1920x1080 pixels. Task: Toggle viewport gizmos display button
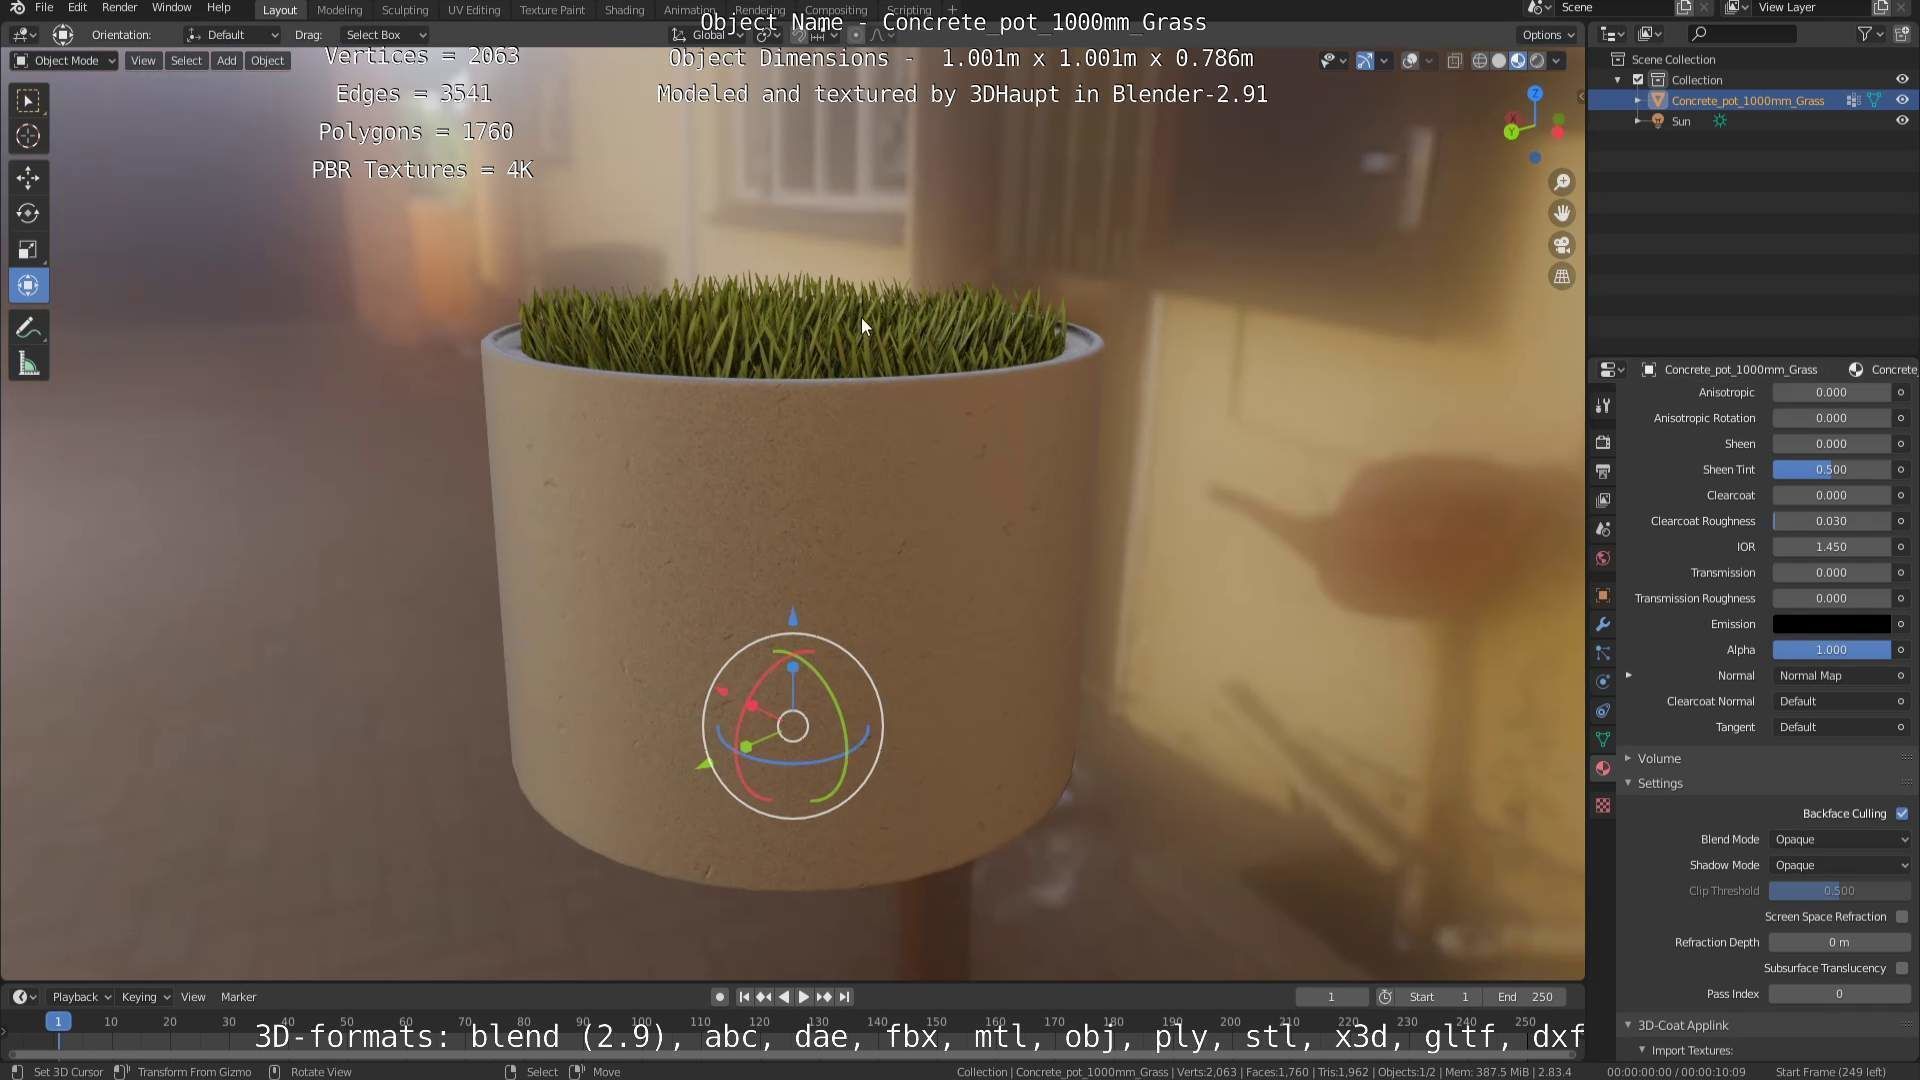(x=1365, y=61)
